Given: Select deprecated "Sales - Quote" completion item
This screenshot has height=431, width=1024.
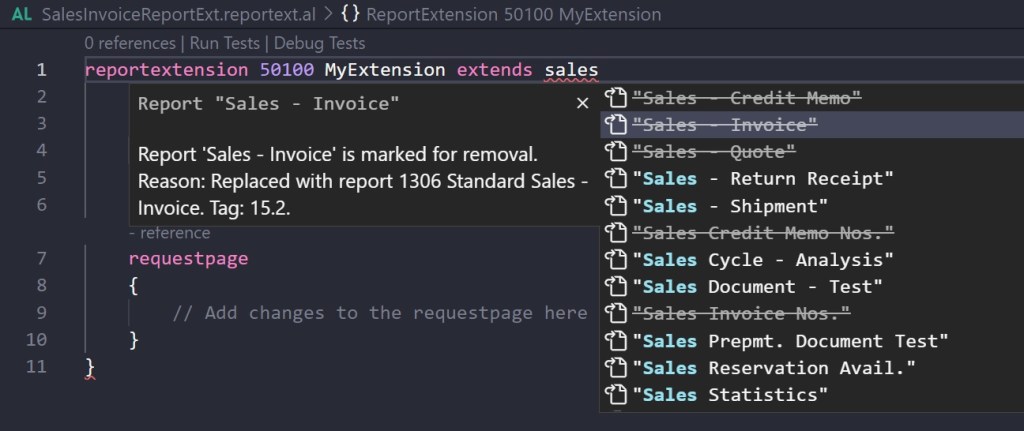Looking at the screenshot, I should [714, 152].
